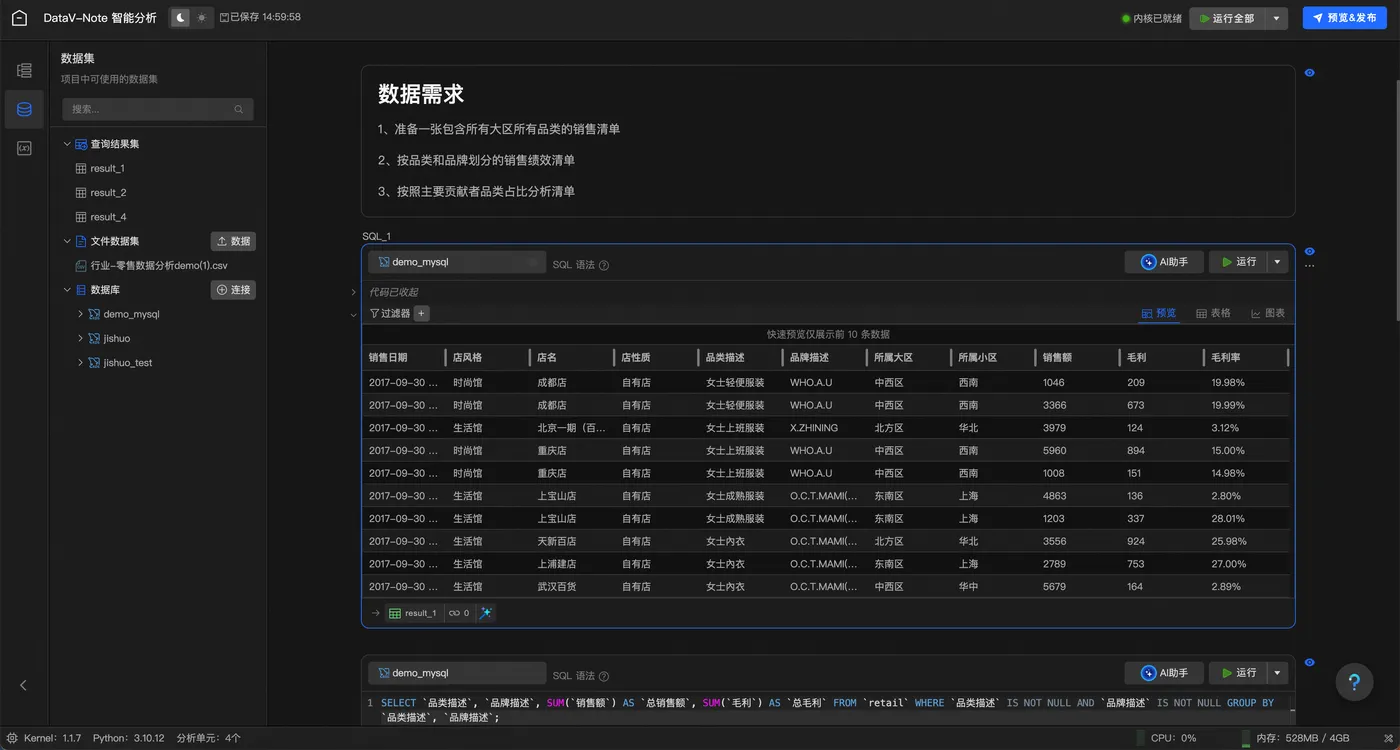Collapse the 数据库 tree group
The height and width of the screenshot is (750, 1400).
(x=67, y=290)
